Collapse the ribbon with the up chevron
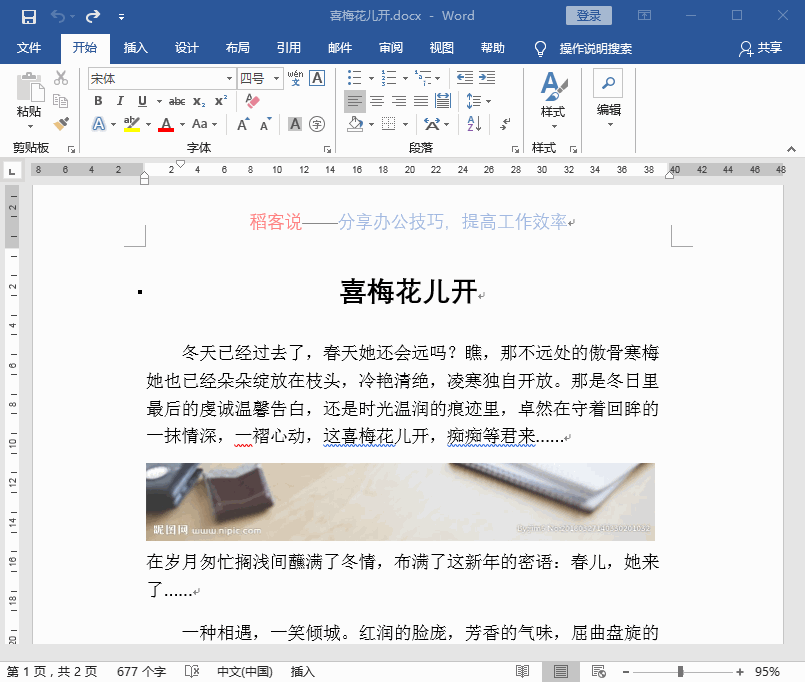 tap(791, 149)
